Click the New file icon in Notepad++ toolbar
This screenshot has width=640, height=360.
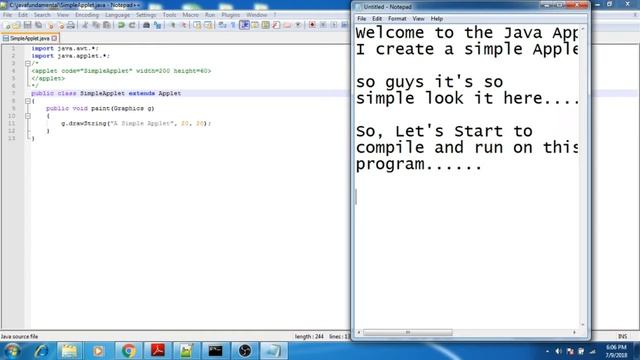click(x=6, y=25)
